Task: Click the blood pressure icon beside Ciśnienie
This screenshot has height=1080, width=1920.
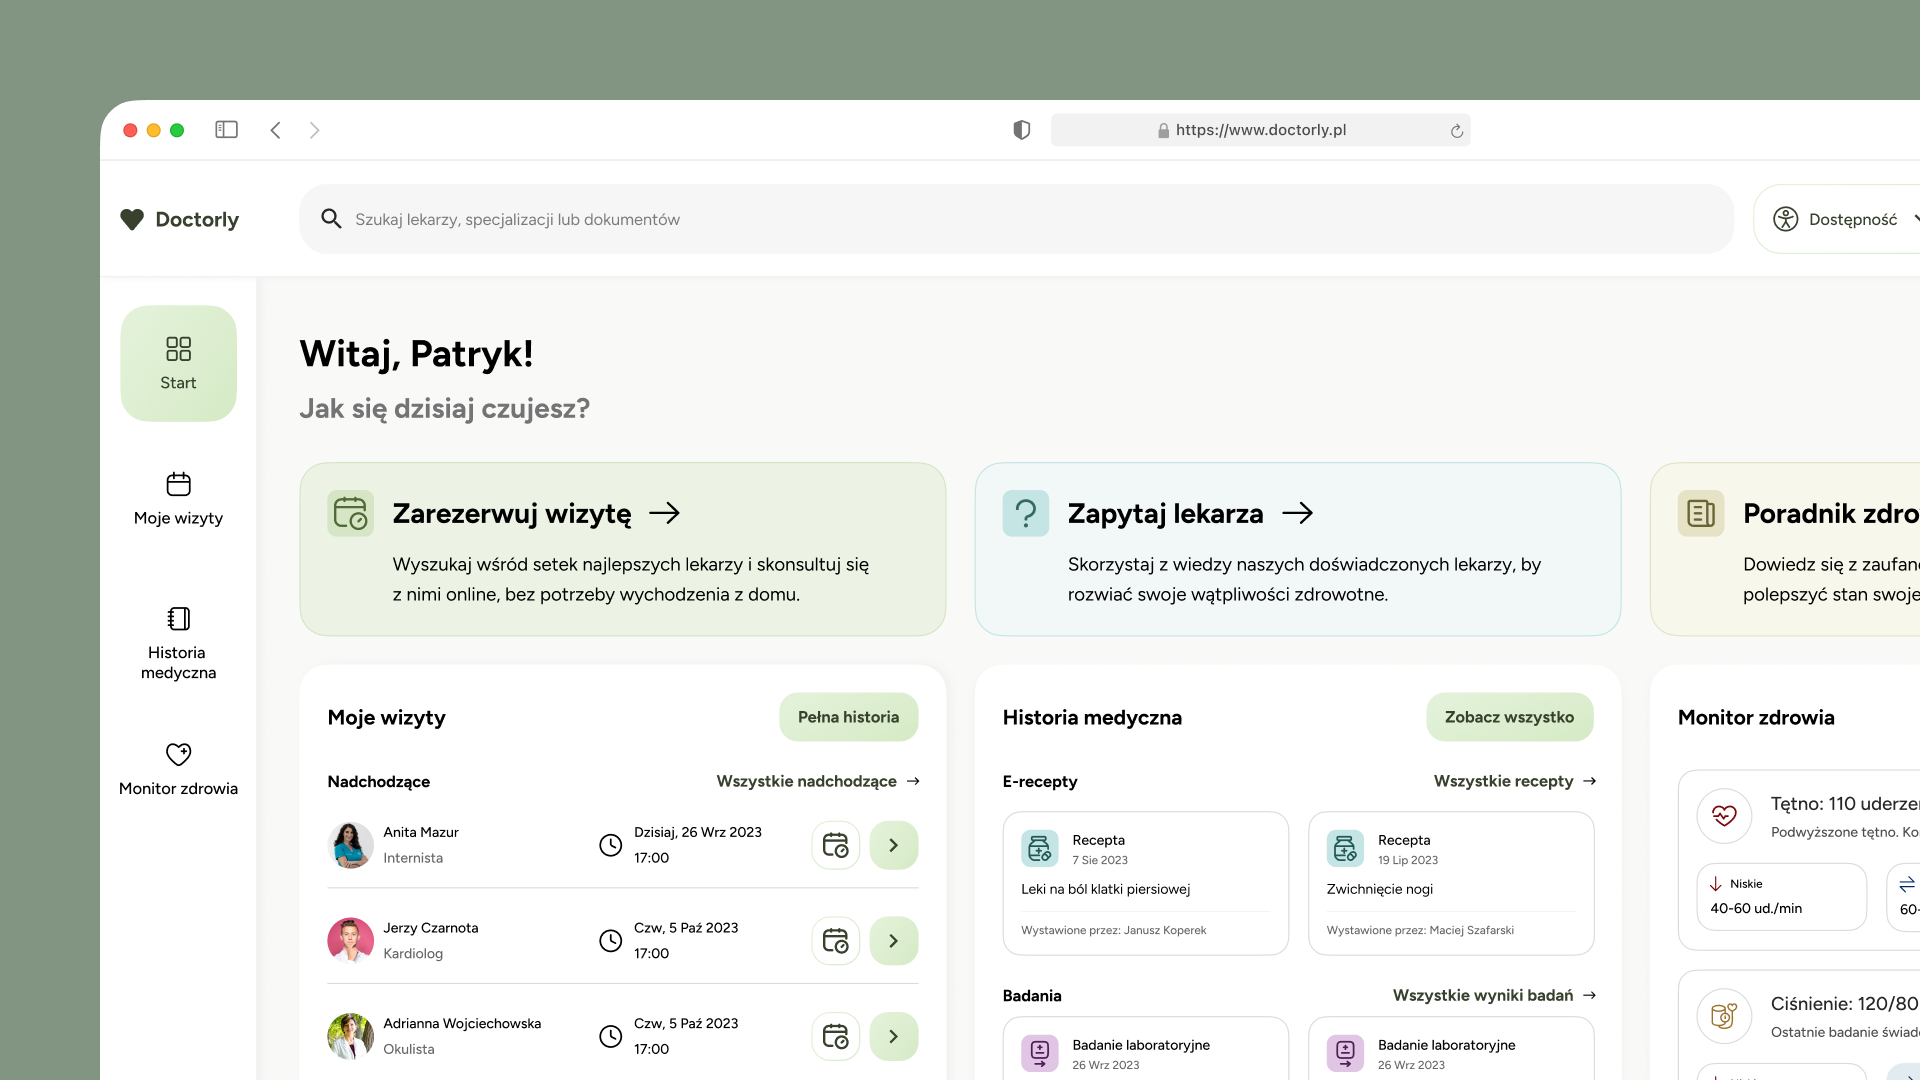Action: tap(1724, 1016)
